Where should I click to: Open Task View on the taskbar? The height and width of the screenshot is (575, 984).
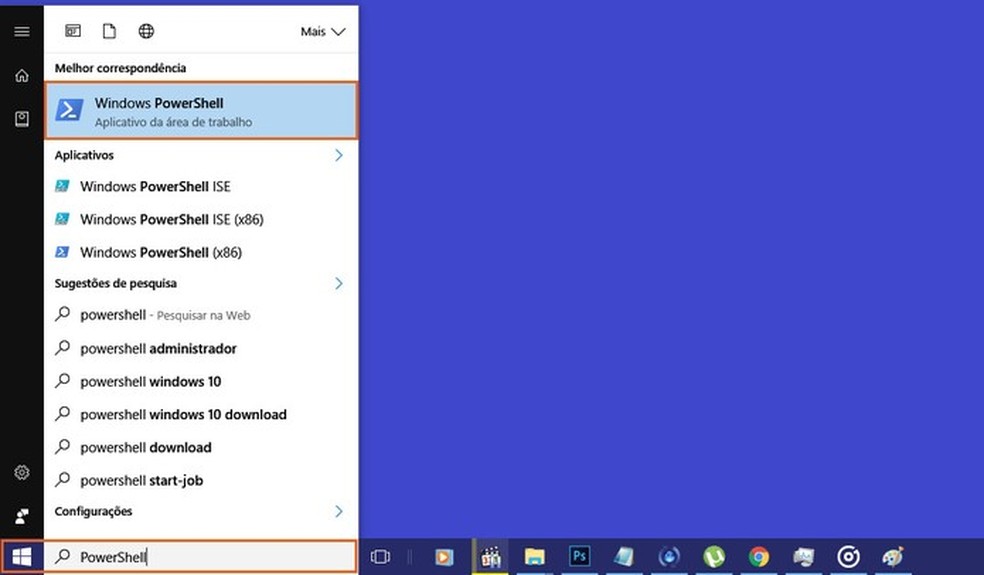[x=380, y=557]
